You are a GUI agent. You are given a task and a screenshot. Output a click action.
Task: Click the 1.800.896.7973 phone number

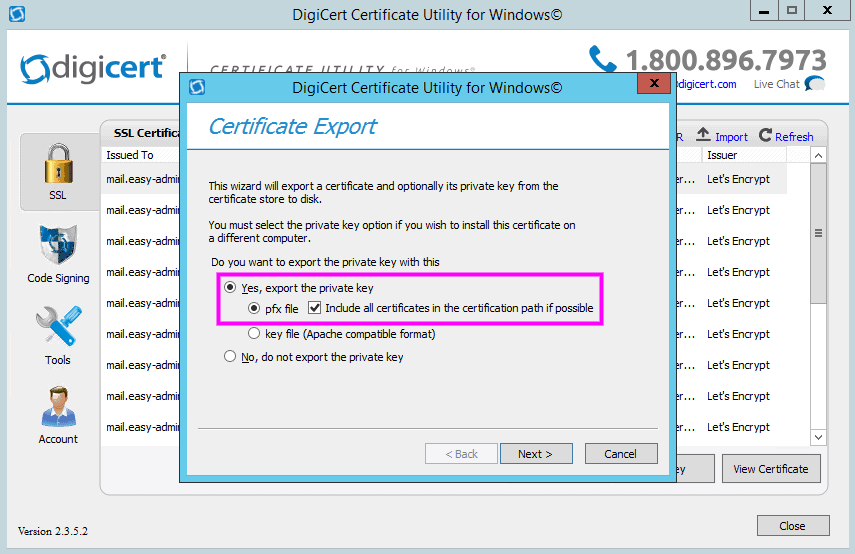point(726,60)
